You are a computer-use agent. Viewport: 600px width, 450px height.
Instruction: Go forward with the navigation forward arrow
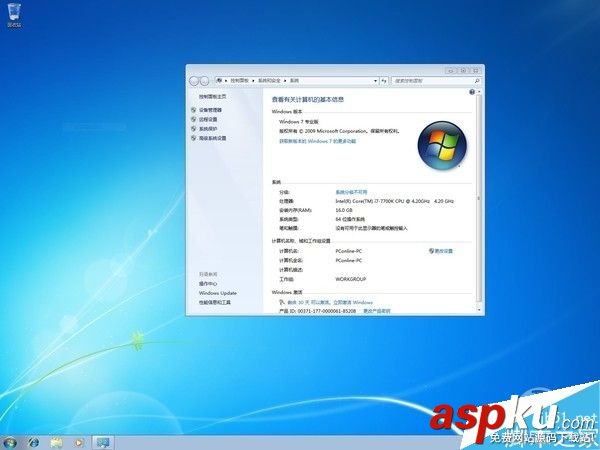click(204, 81)
